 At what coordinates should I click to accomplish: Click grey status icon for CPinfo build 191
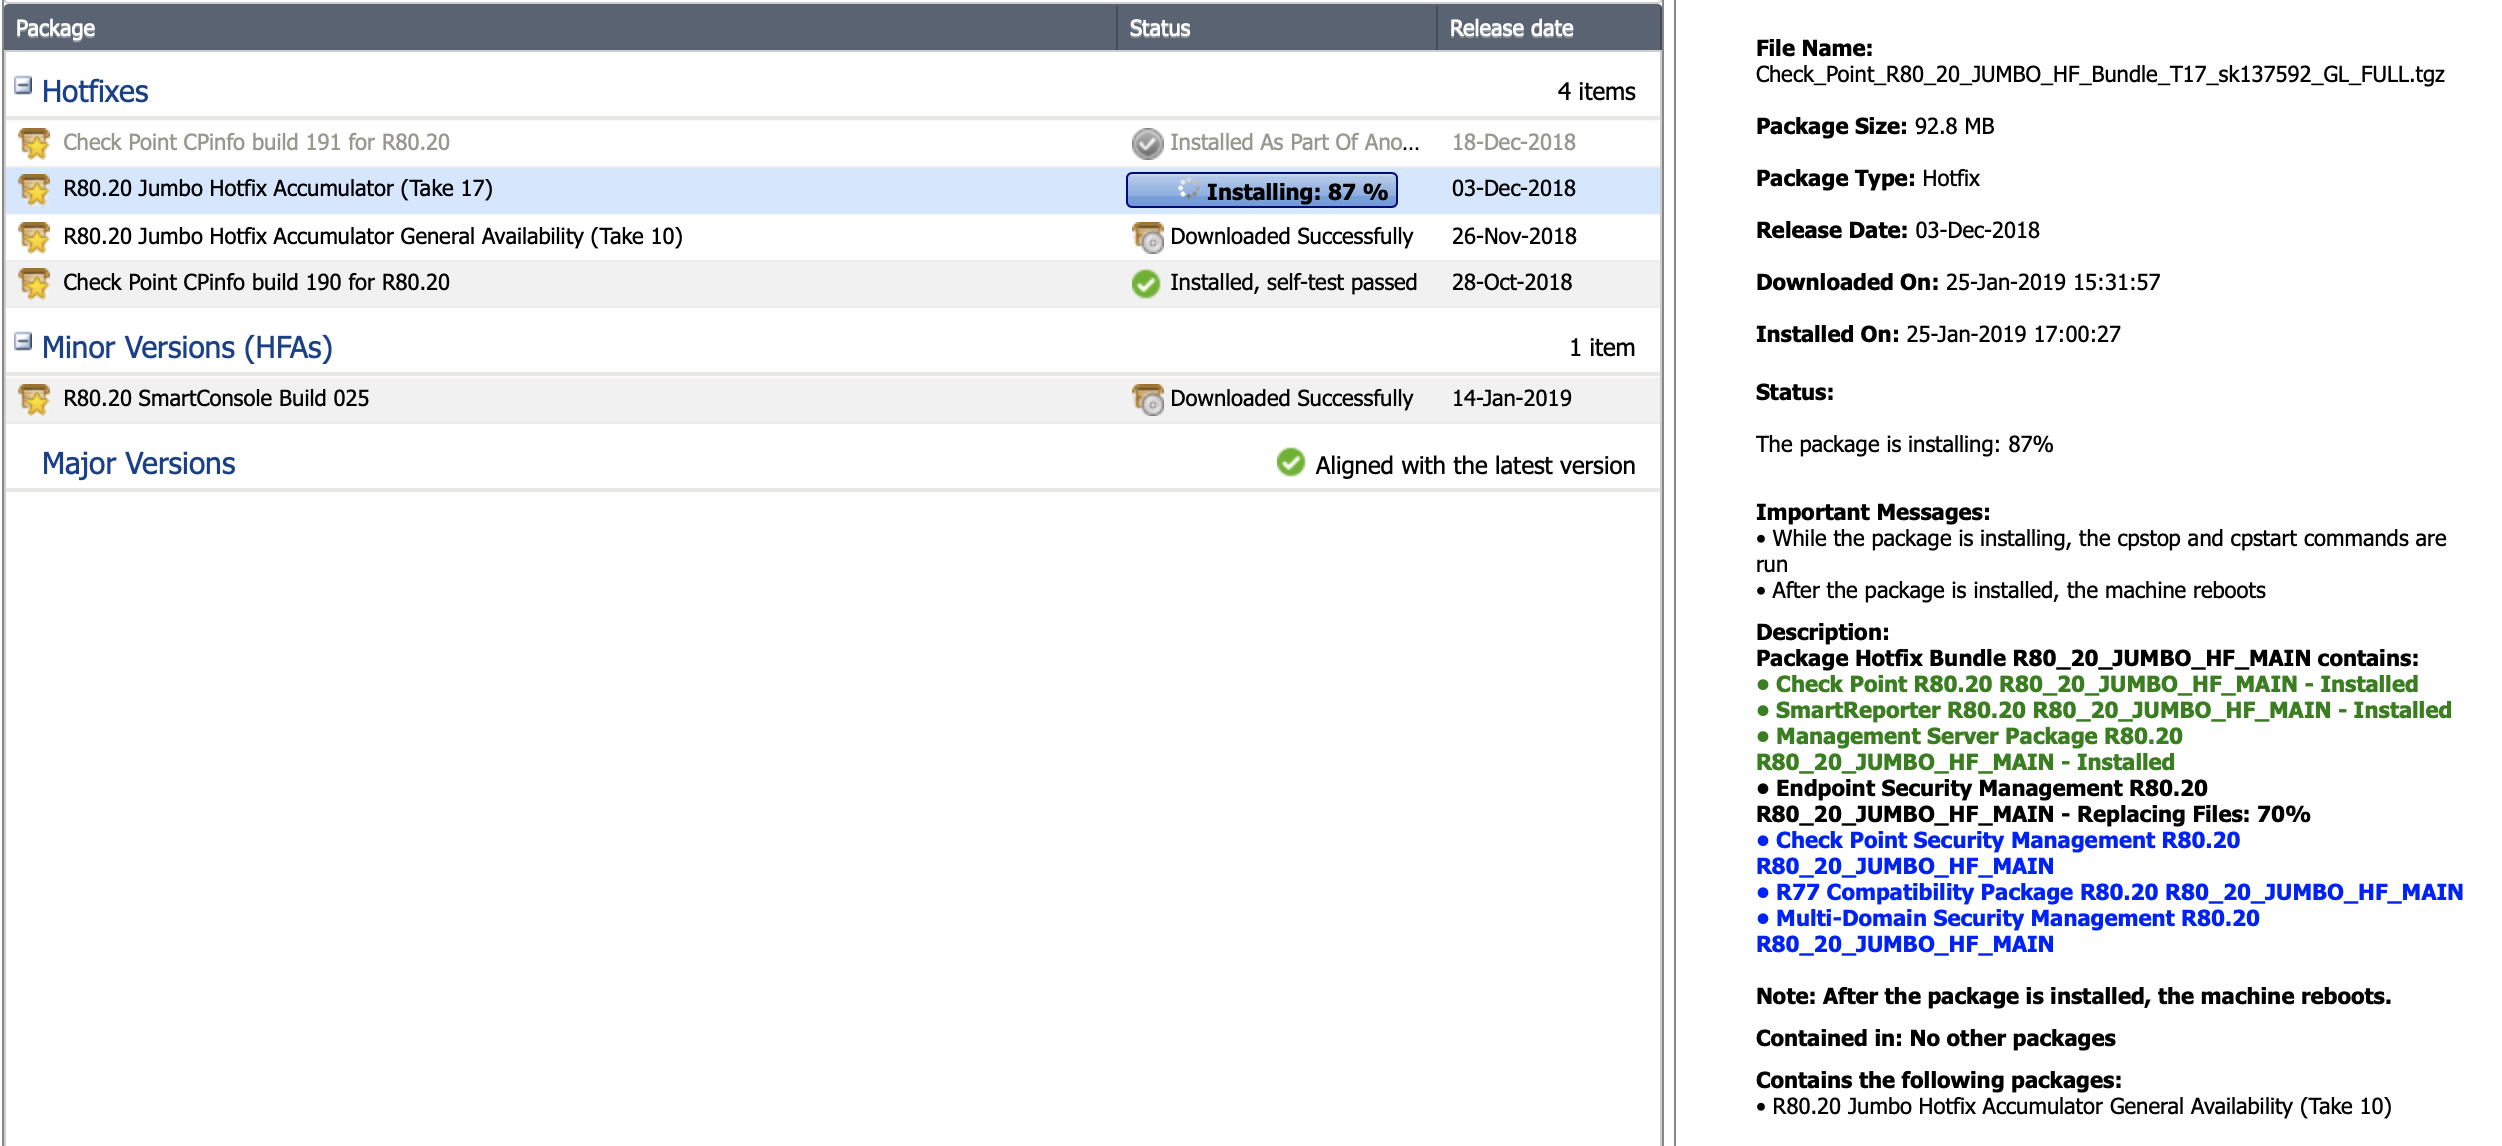(x=1147, y=143)
